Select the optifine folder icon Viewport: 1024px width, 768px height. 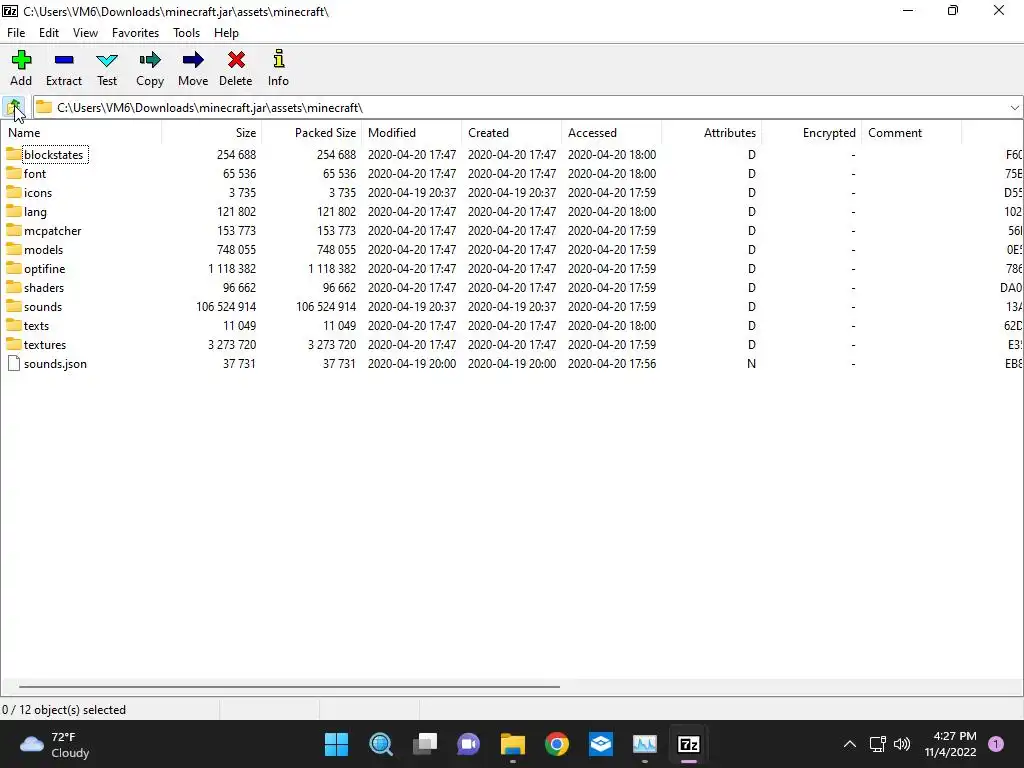(x=14, y=268)
